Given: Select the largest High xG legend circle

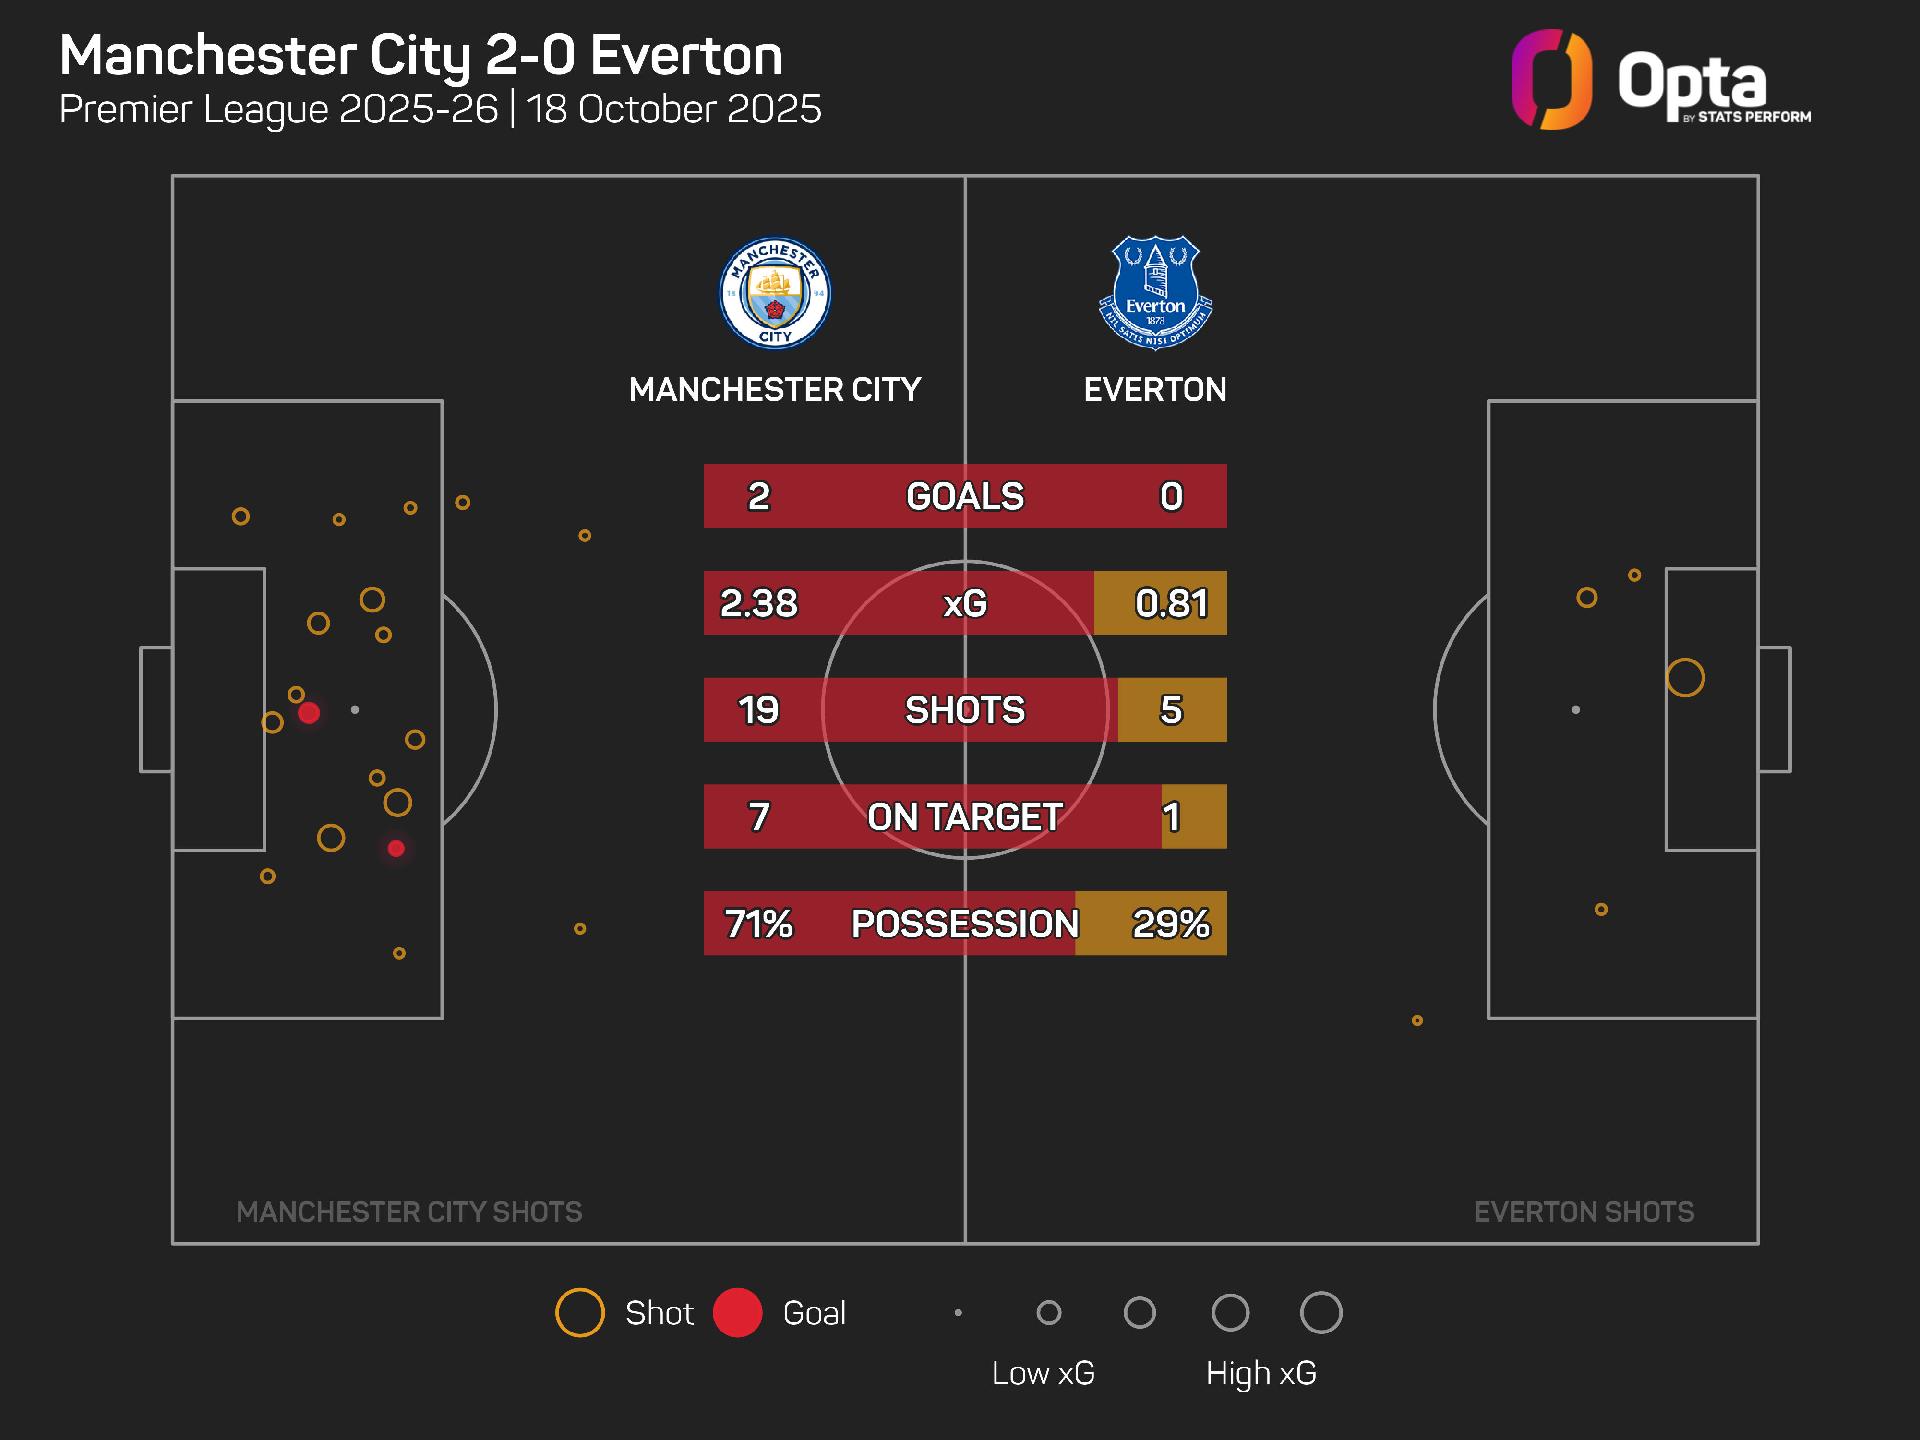Looking at the screenshot, I should tap(1320, 1312).
